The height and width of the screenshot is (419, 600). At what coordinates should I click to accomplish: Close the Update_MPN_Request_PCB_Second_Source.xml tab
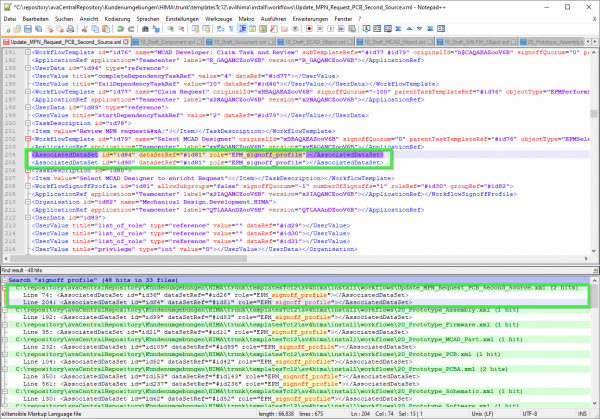click(x=125, y=45)
